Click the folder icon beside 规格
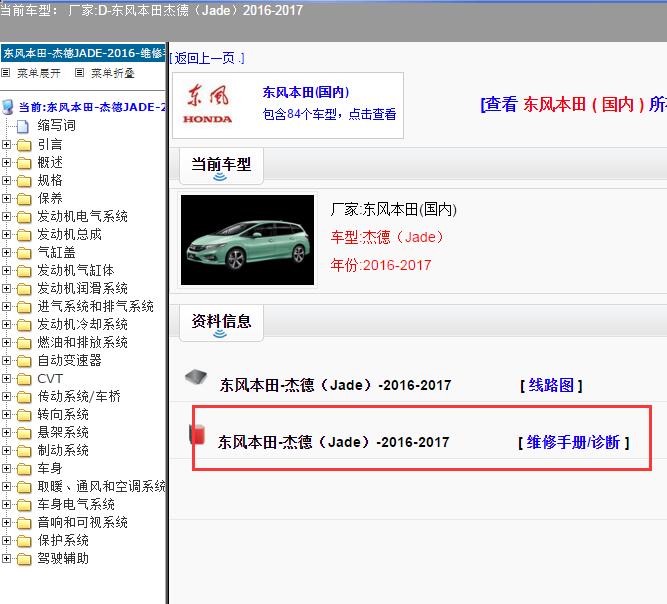 click(x=24, y=181)
